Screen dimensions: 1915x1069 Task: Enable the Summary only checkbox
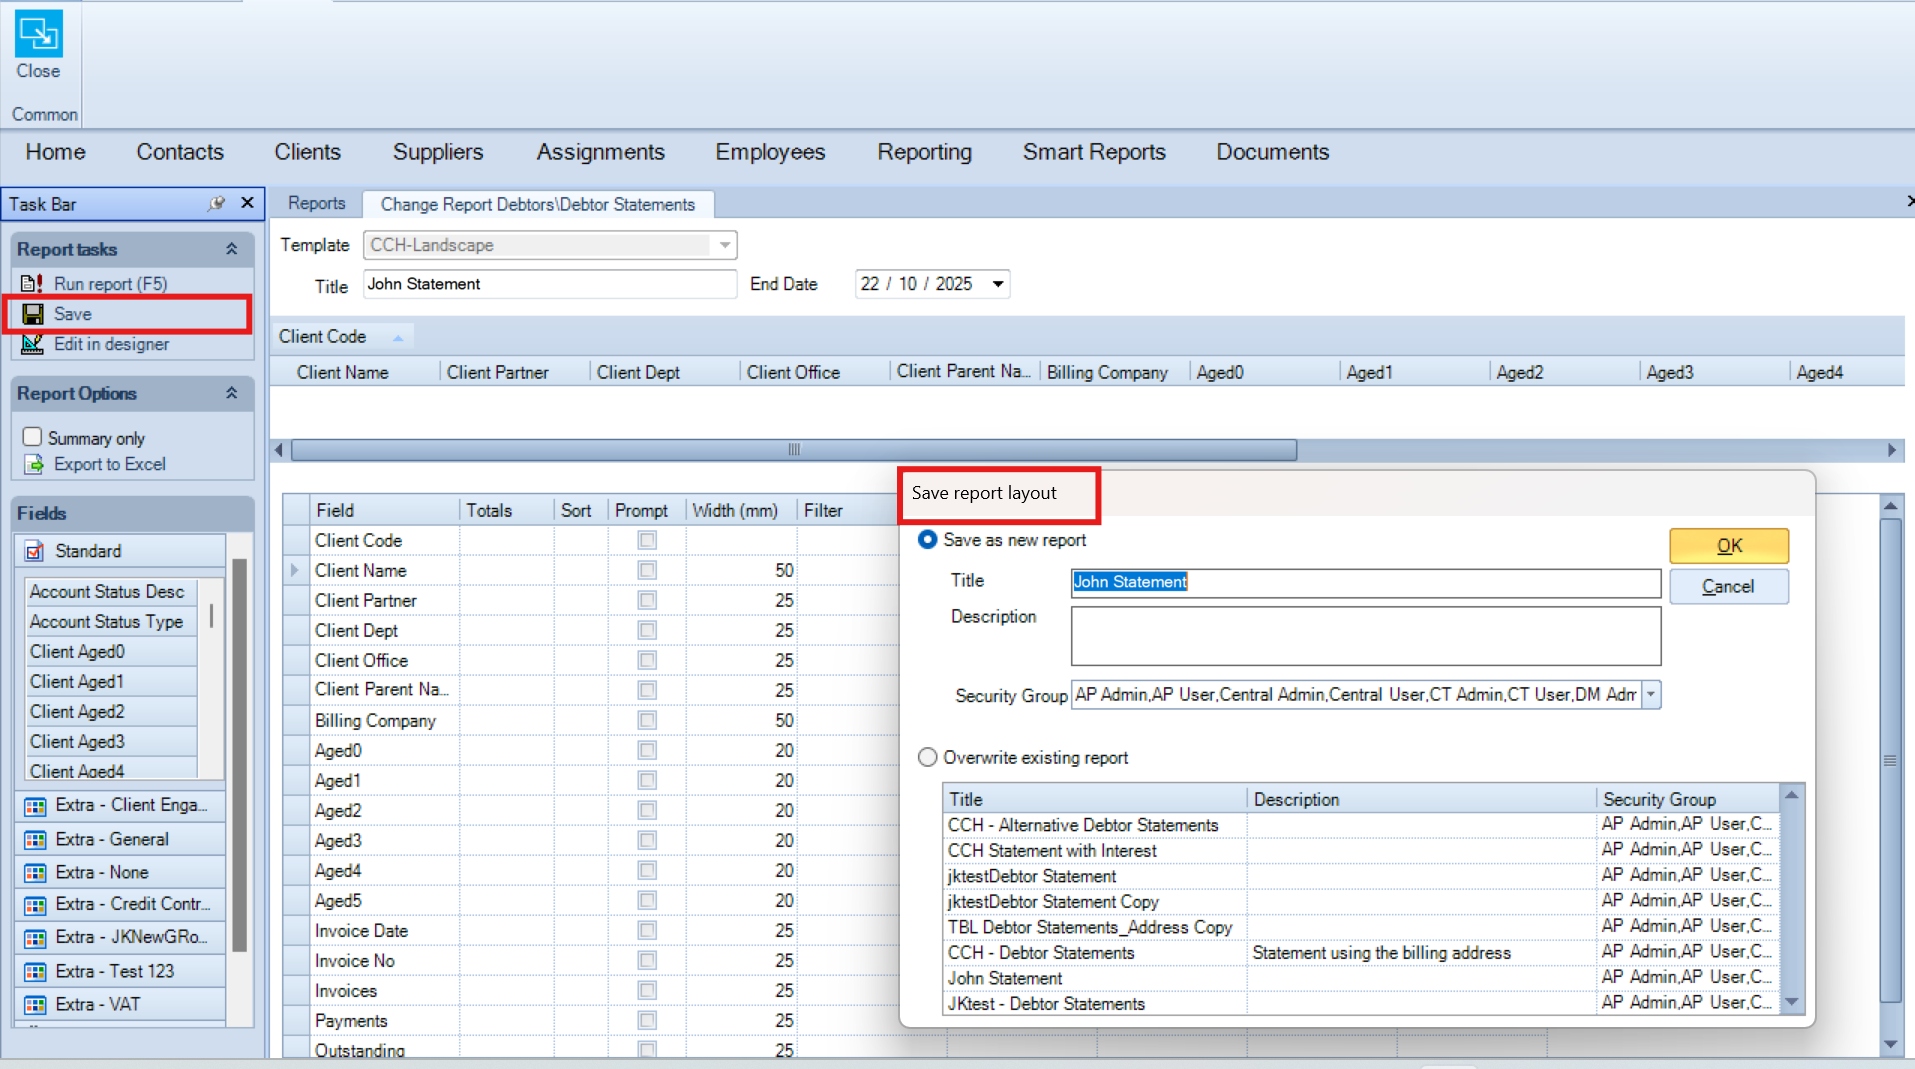tap(32, 437)
